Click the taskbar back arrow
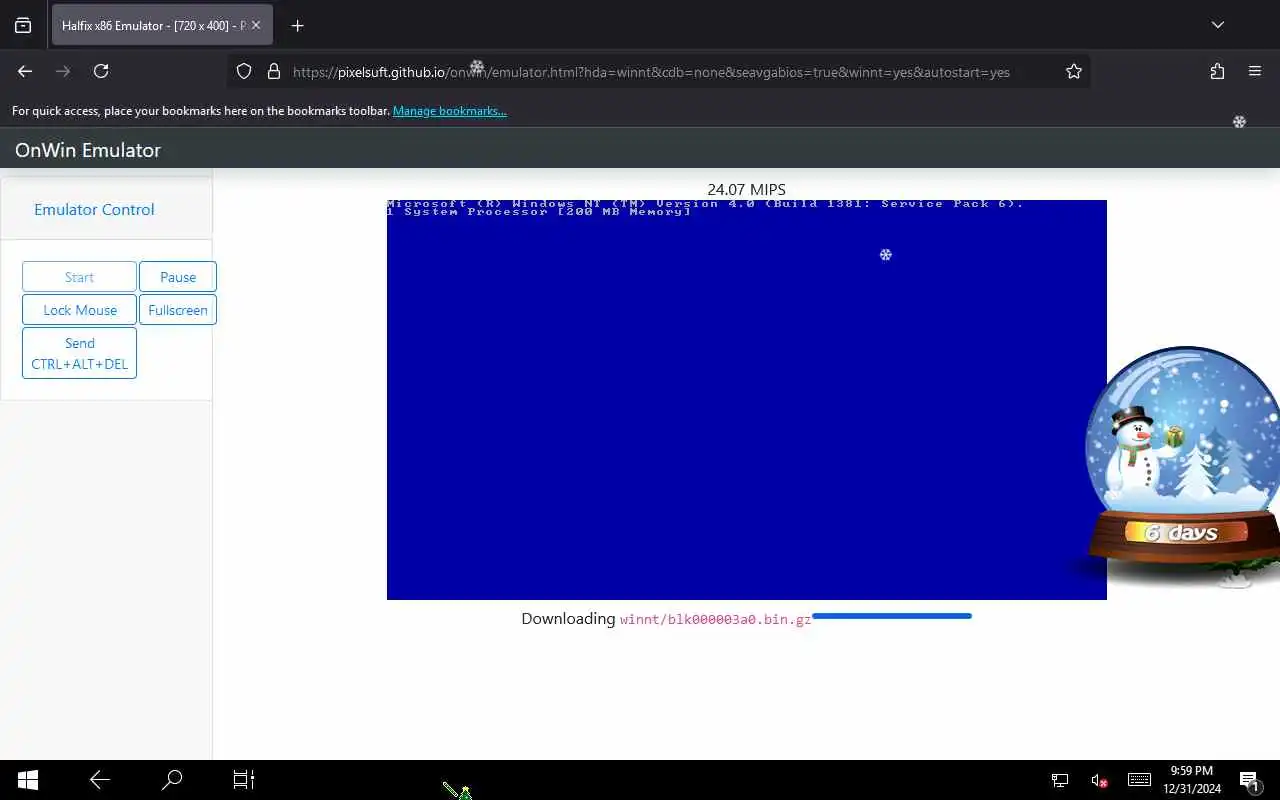This screenshot has height=800, width=1280. coord(100,780)
